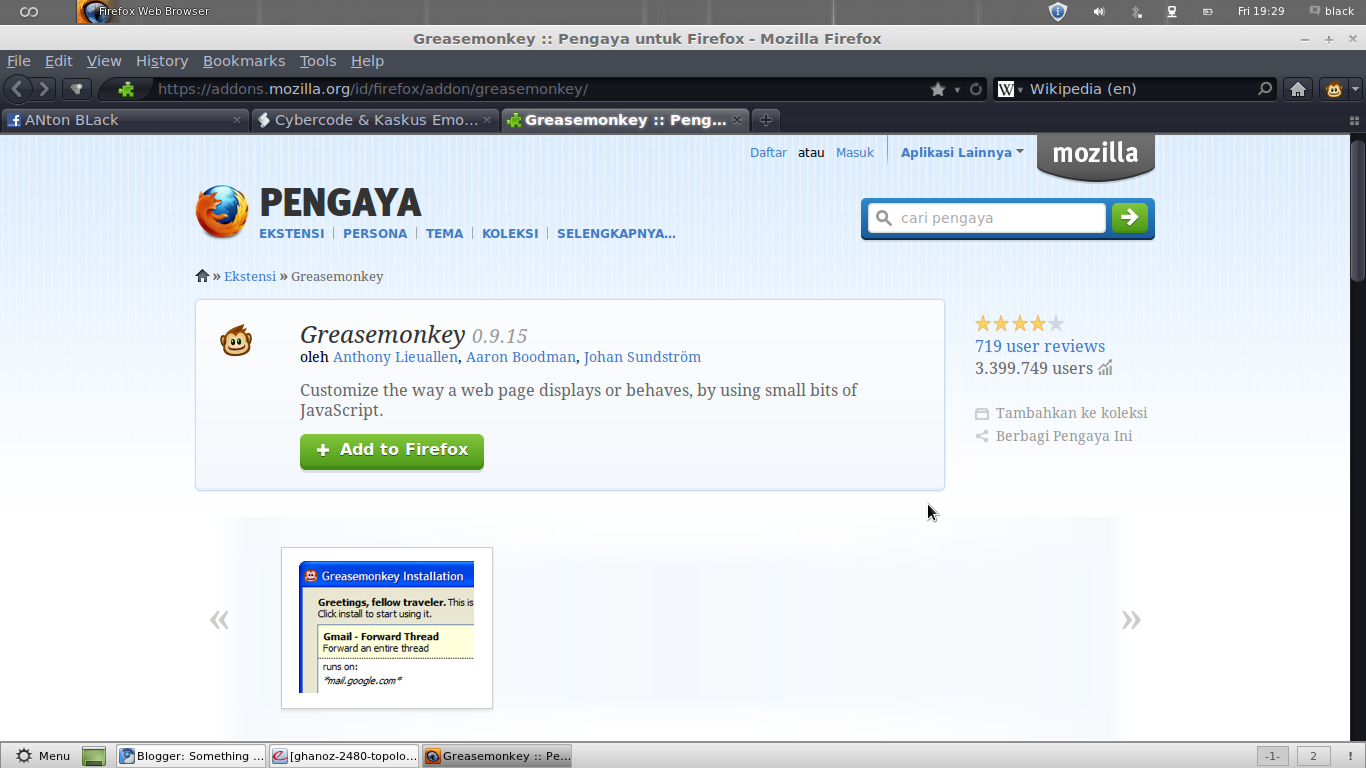Go to next screenshot with » arrow
The height and width of the screenshot is (768, 1366).
pos(1131,619)
